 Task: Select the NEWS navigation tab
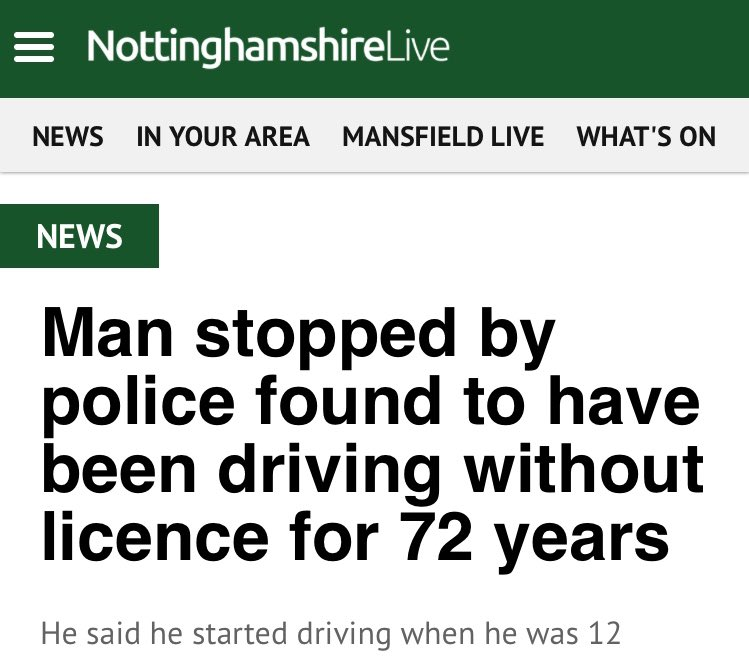click(68, 136)
